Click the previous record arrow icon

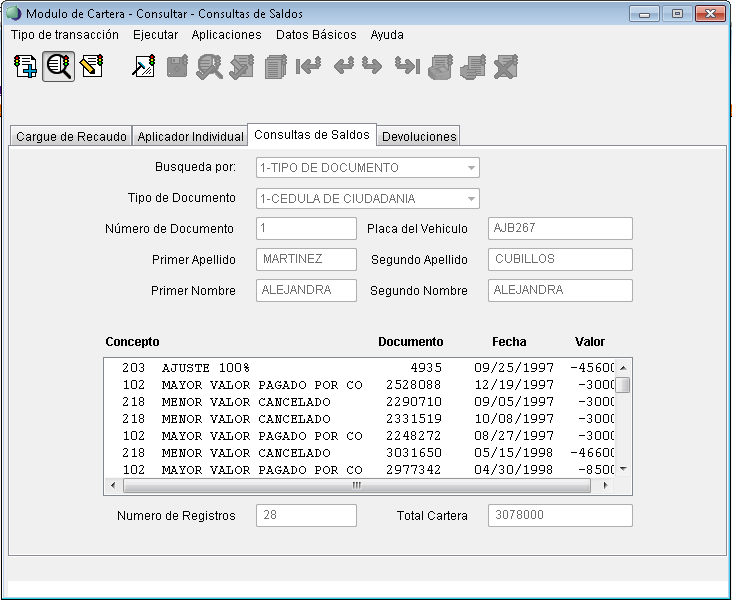(x=342, y=67)
